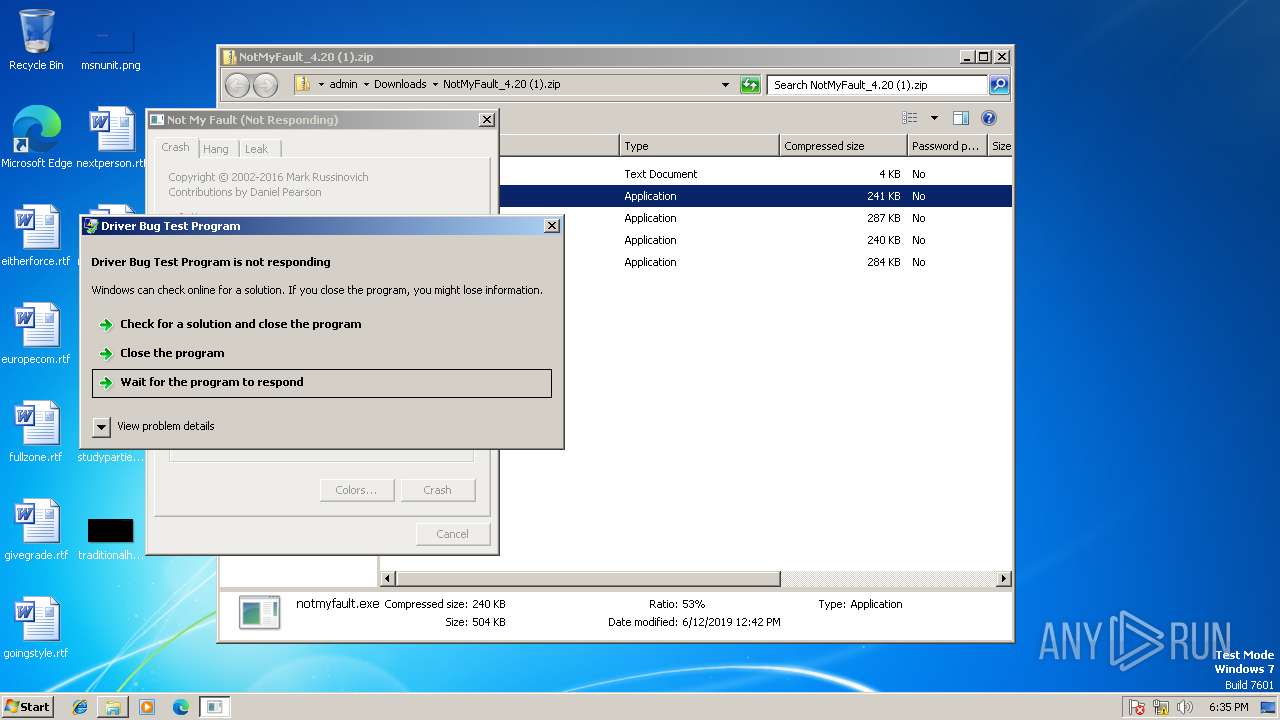Click the network tray icon

[x=1161, y=707]
